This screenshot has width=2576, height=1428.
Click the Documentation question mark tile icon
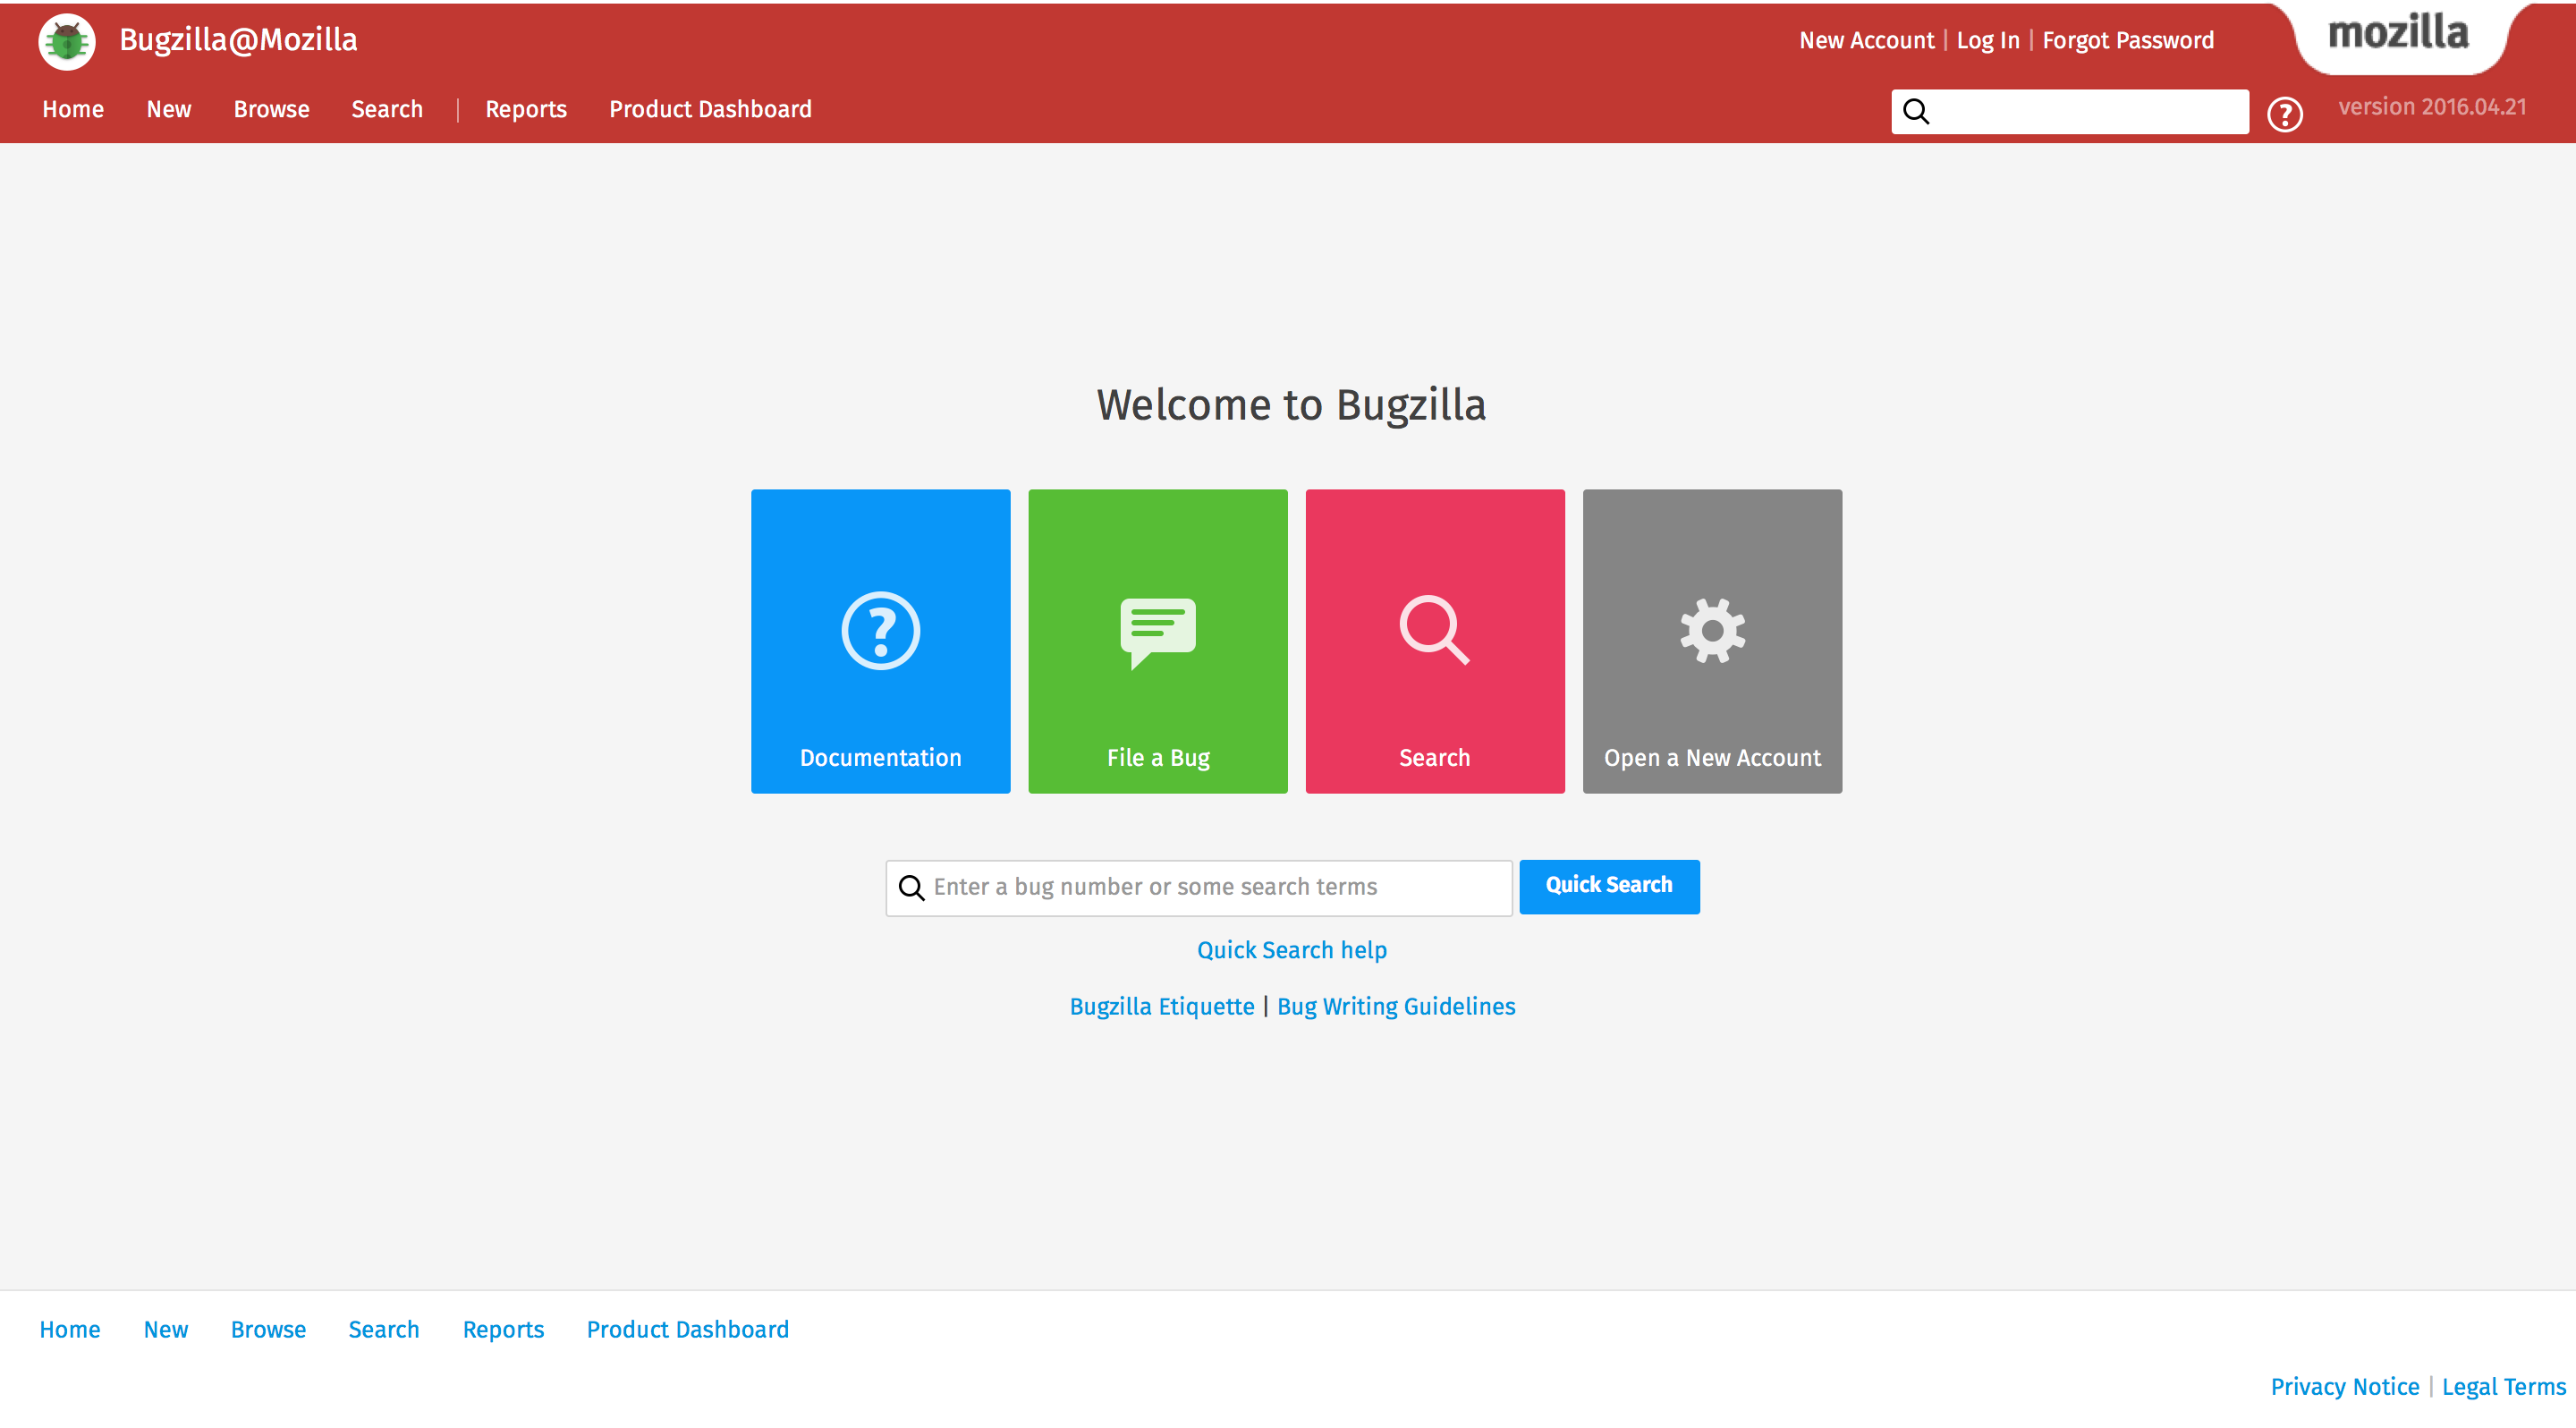(880, 631)
